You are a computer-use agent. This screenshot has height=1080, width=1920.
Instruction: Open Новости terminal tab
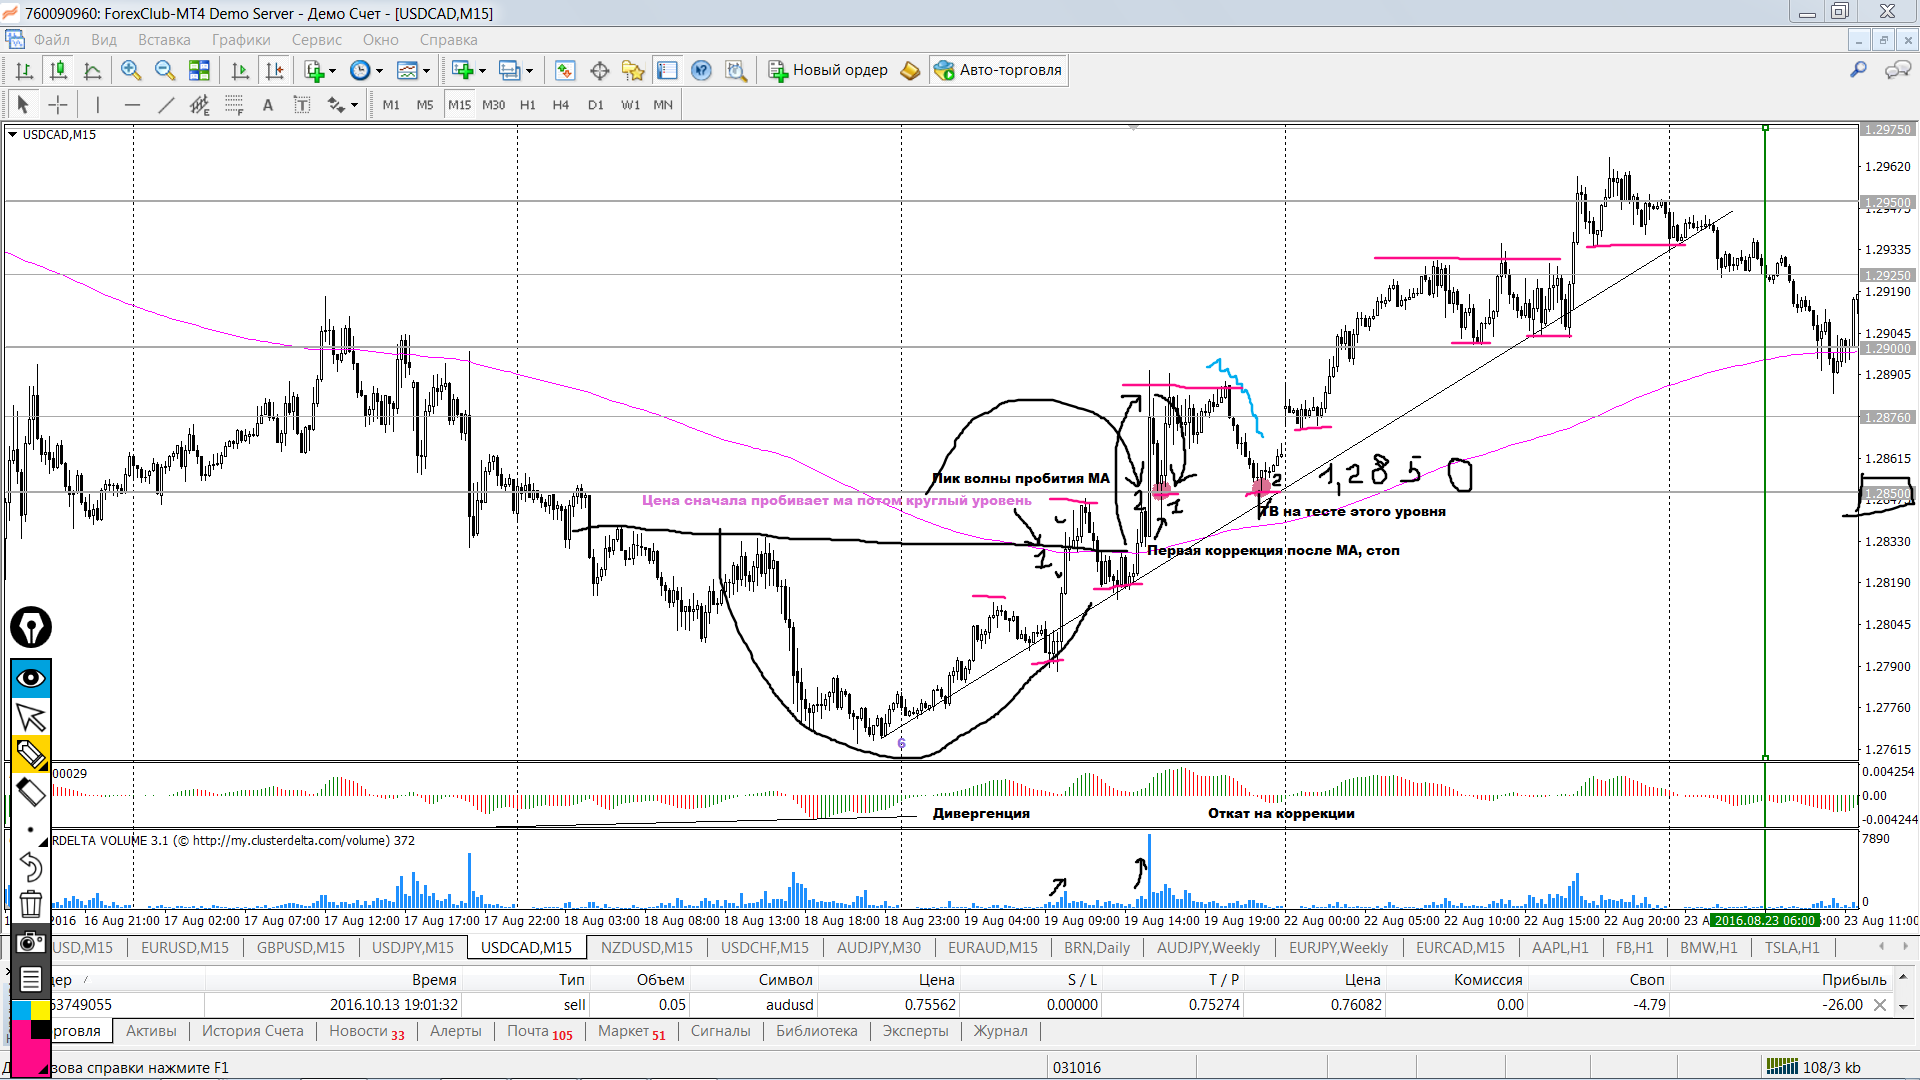click(x=367, y=1031)
